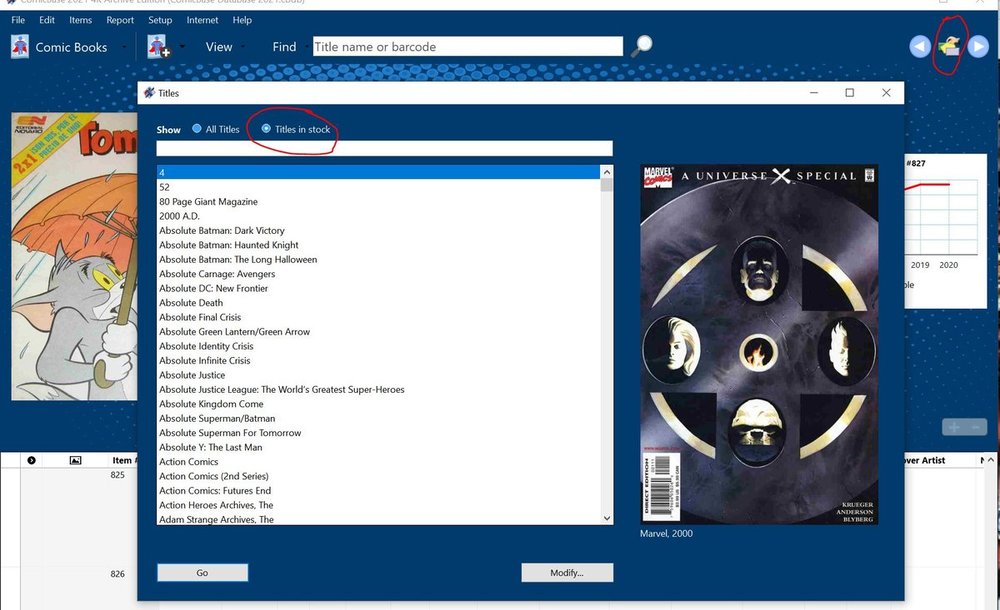Open the title browser folder icon
This screenshot has width=1000, height=610.
coord(948,46)
